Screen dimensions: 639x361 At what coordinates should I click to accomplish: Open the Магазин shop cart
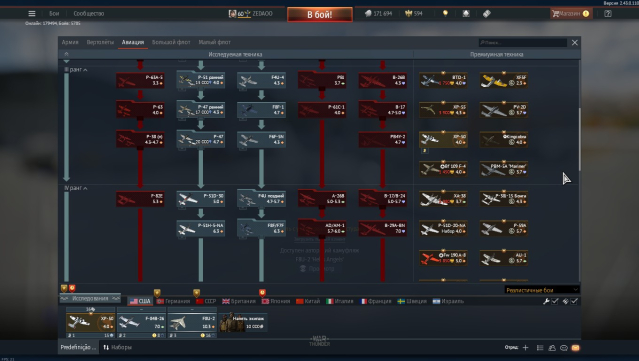[571, 13]
